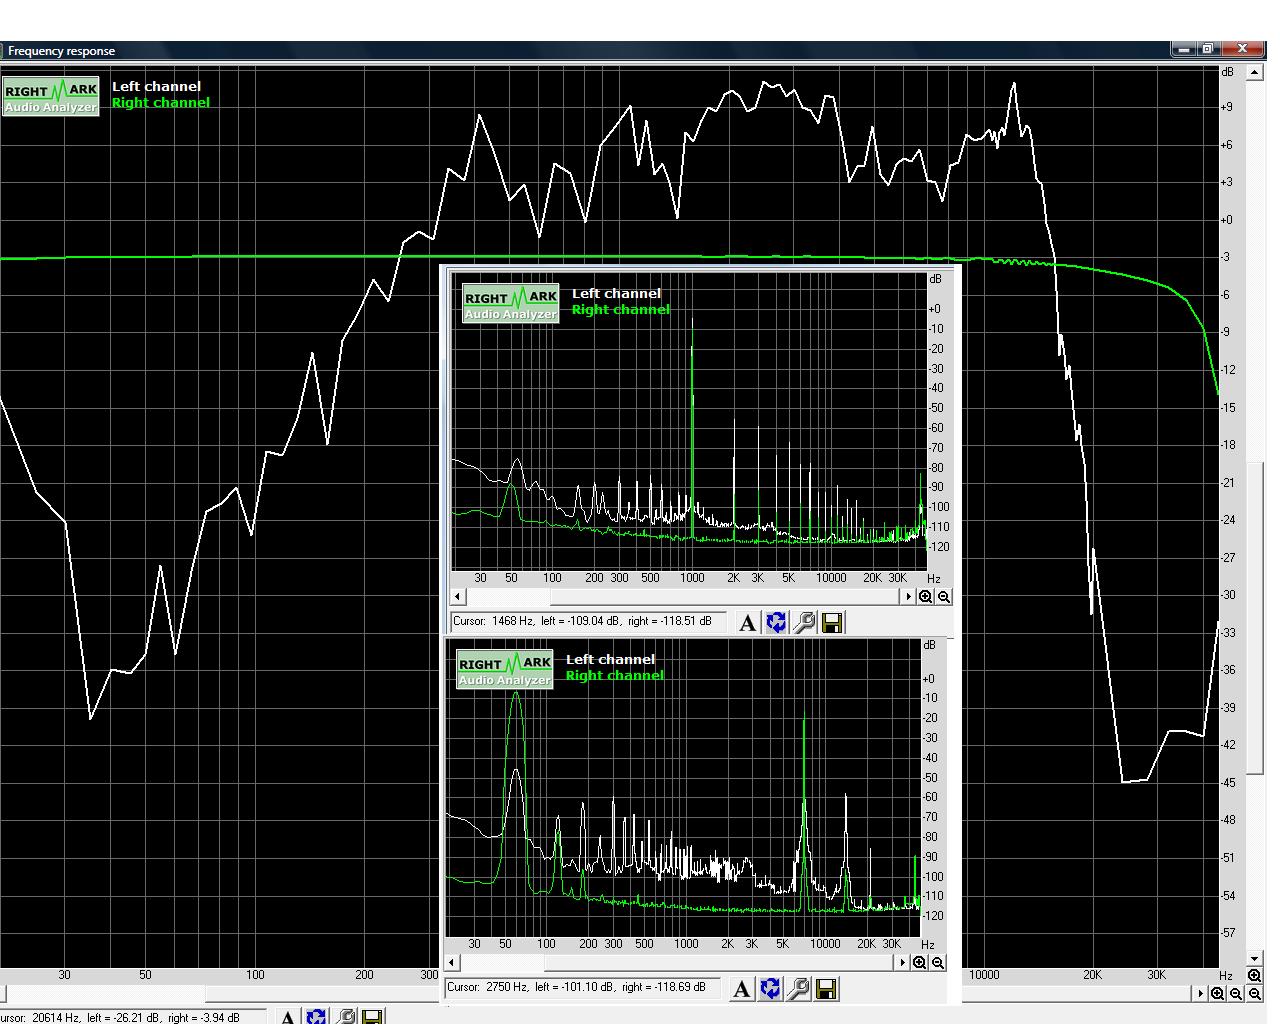This screenshot has height=1024, width=1280.
Task: Click the floppy disk save icon beside the 1468 Hz readout
Action: pos(832,623)
